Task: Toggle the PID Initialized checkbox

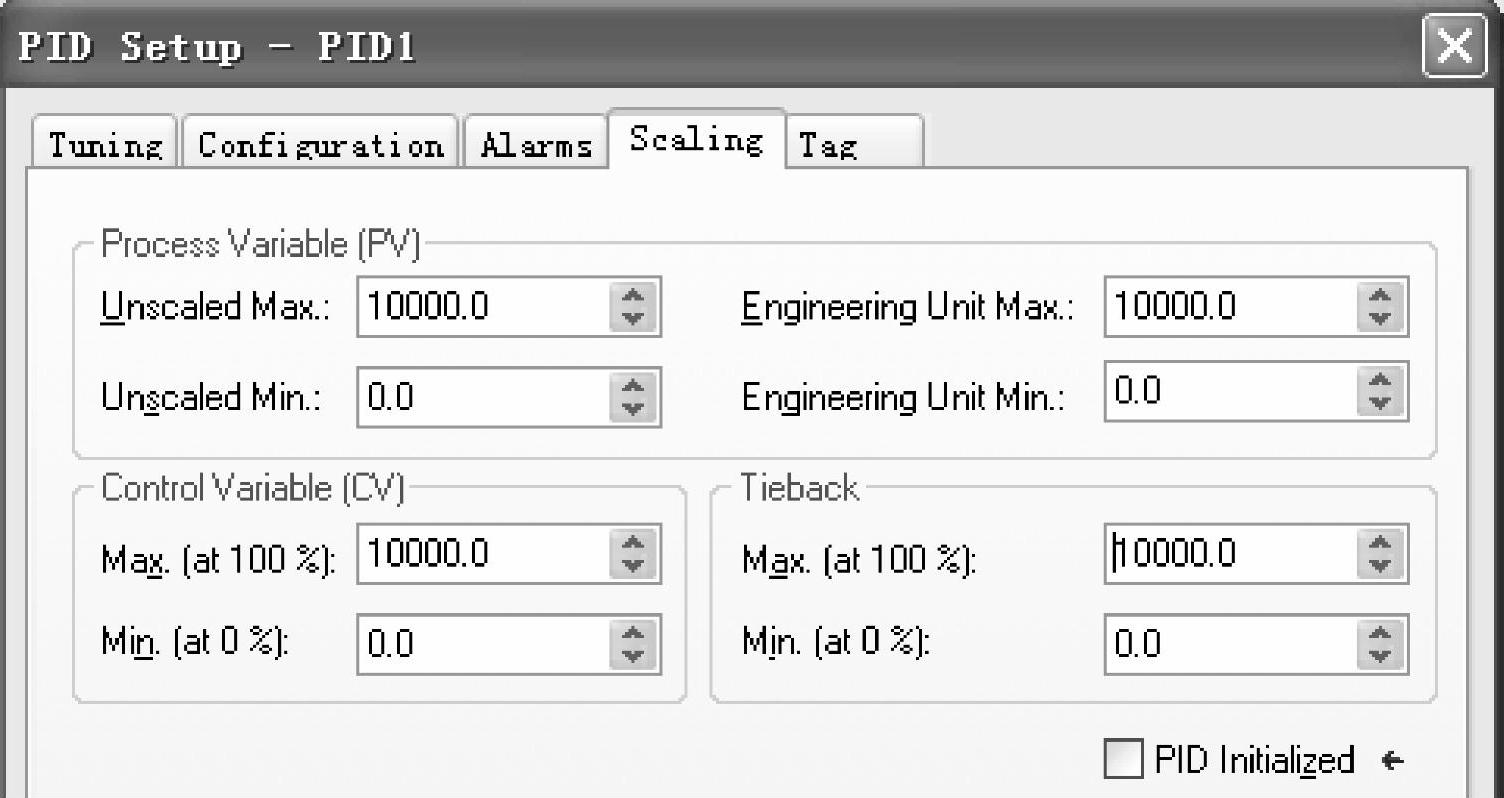Action: click(1123, 759)
